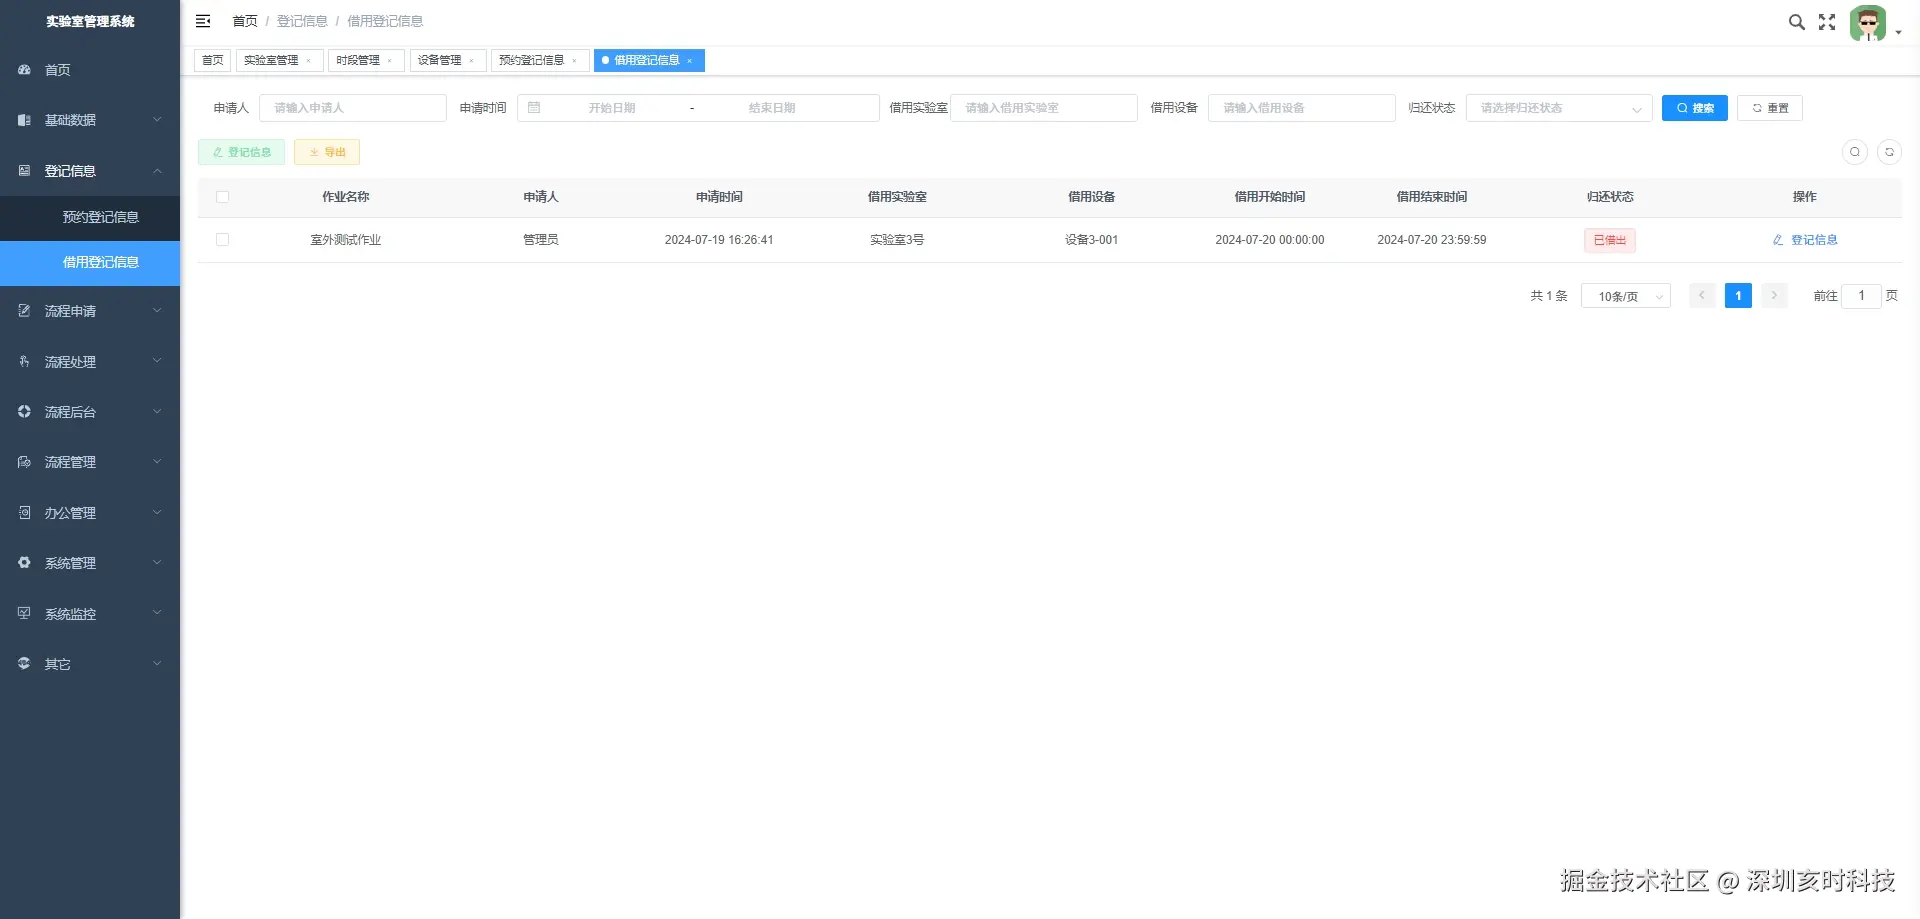This screenshot has height=919, width=1920.
Task: Click the 系统监控 monitor icon
Action: tap(24, 614)
